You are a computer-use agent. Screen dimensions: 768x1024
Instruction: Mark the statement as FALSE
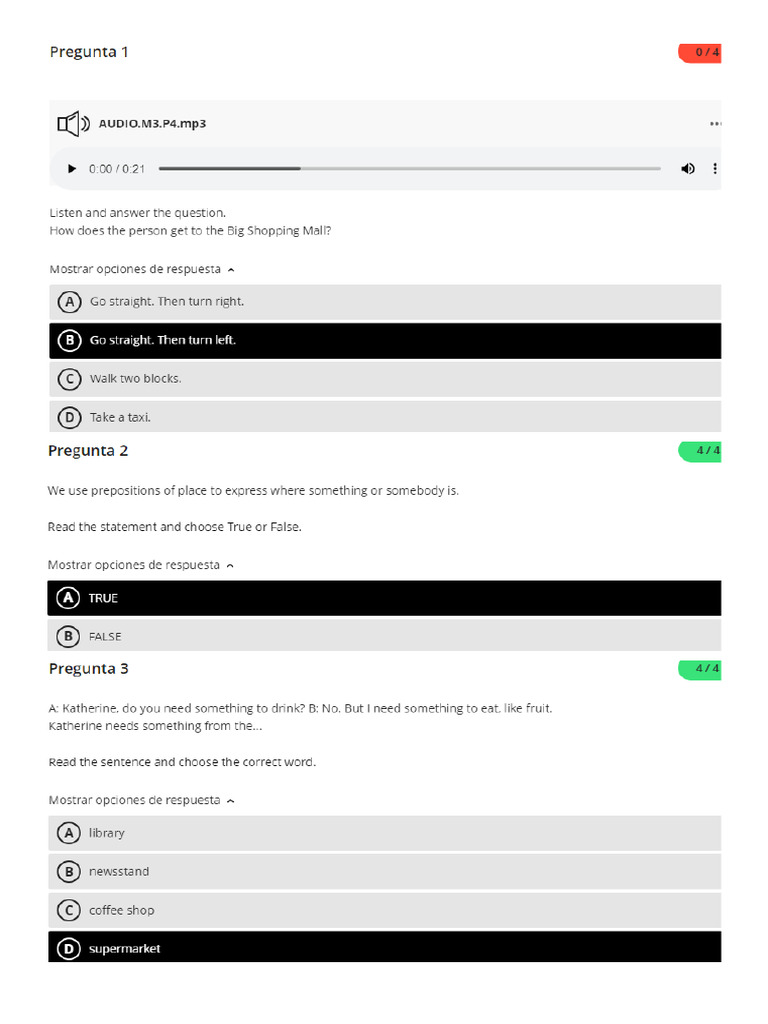[x=384, y=636]
